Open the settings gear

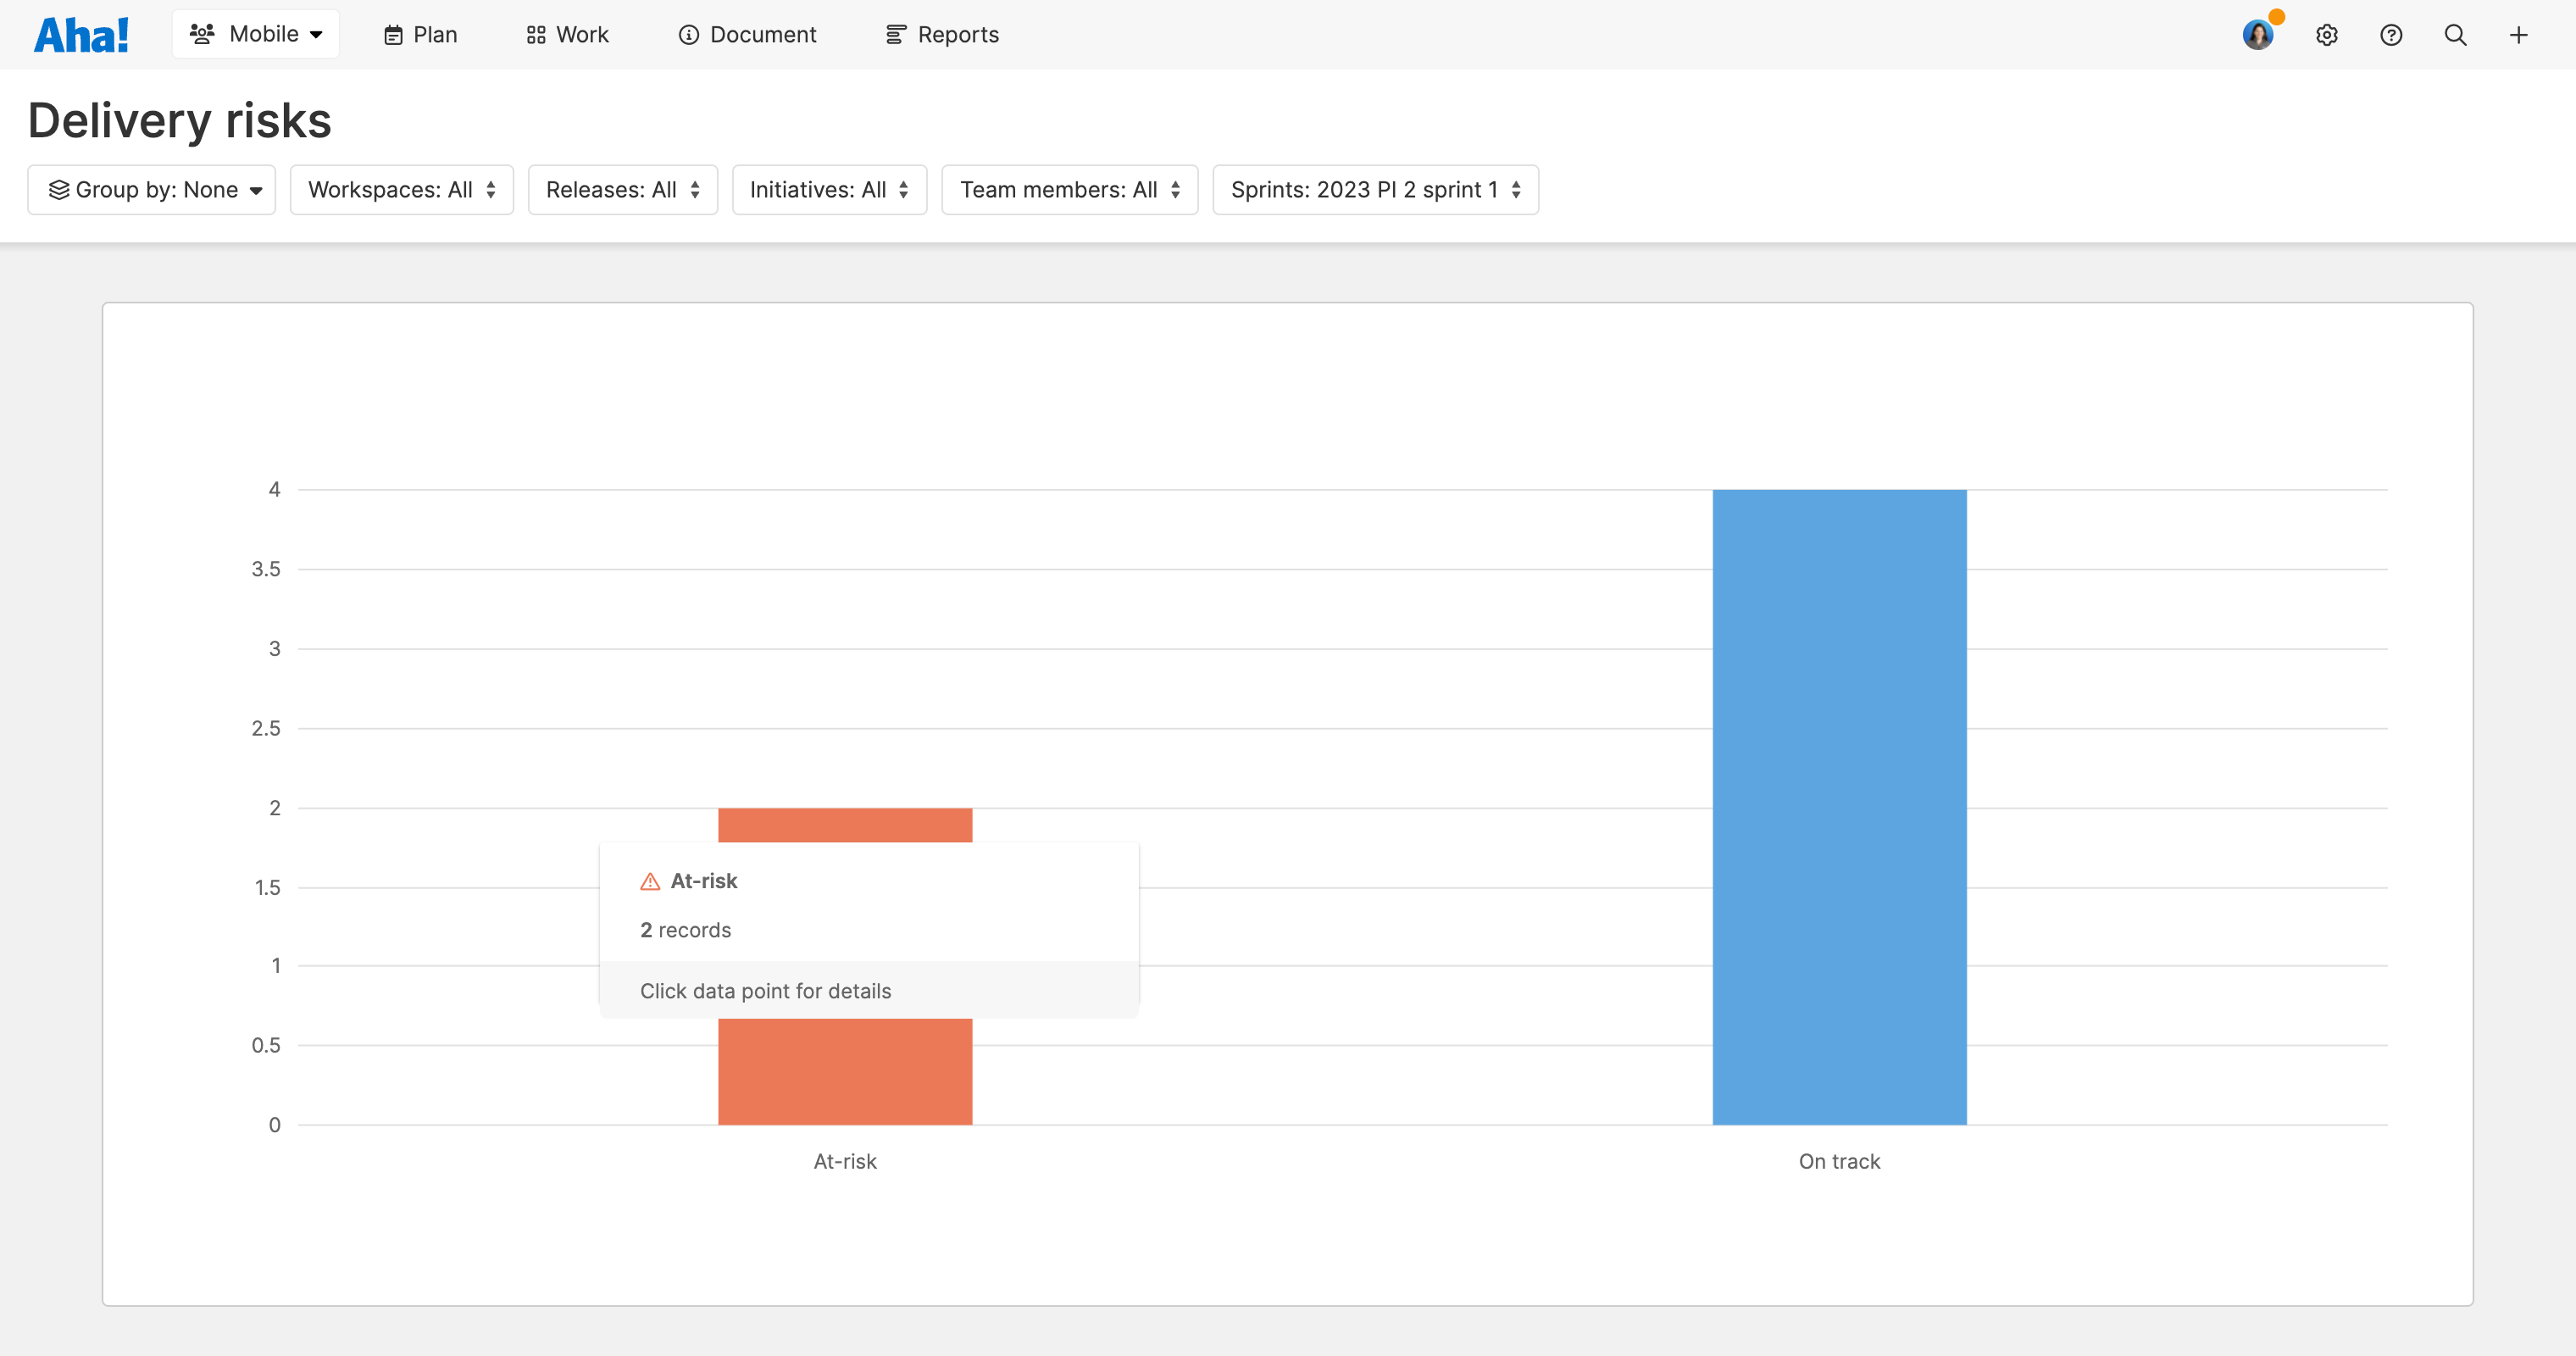(2327, 34)
